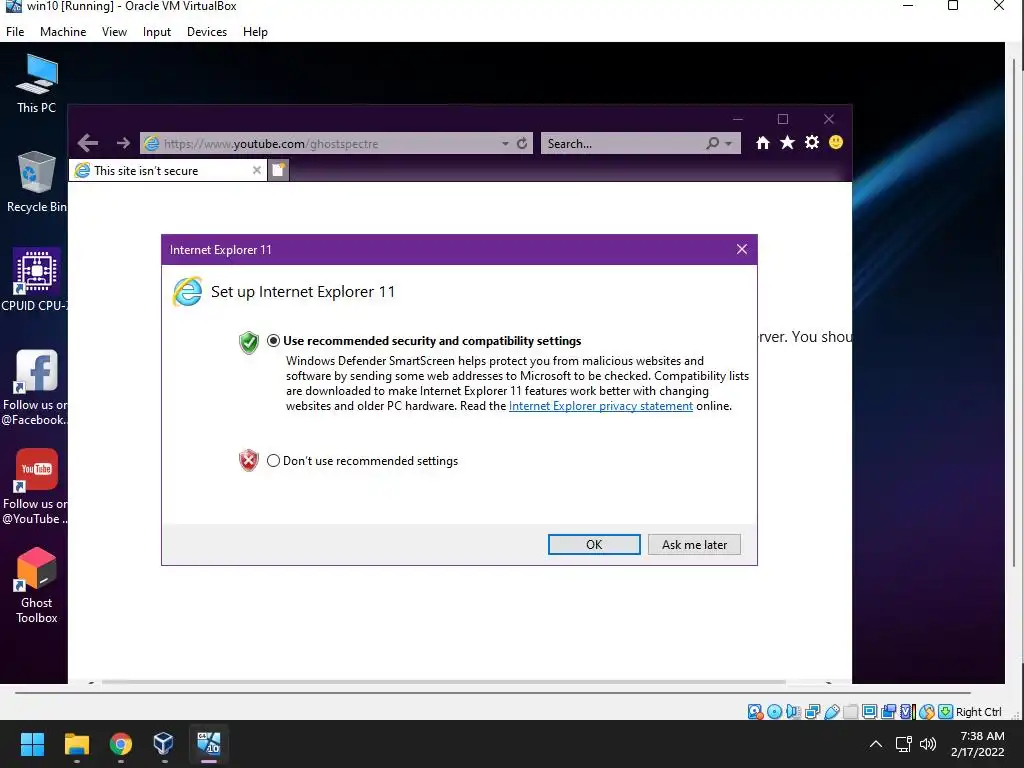Image resolution: width=1024 pixels, height=768 pixels.
Task: Click the VirtualBox optical disc status icon
Action: pyautogui.click(x=775, y=712)
